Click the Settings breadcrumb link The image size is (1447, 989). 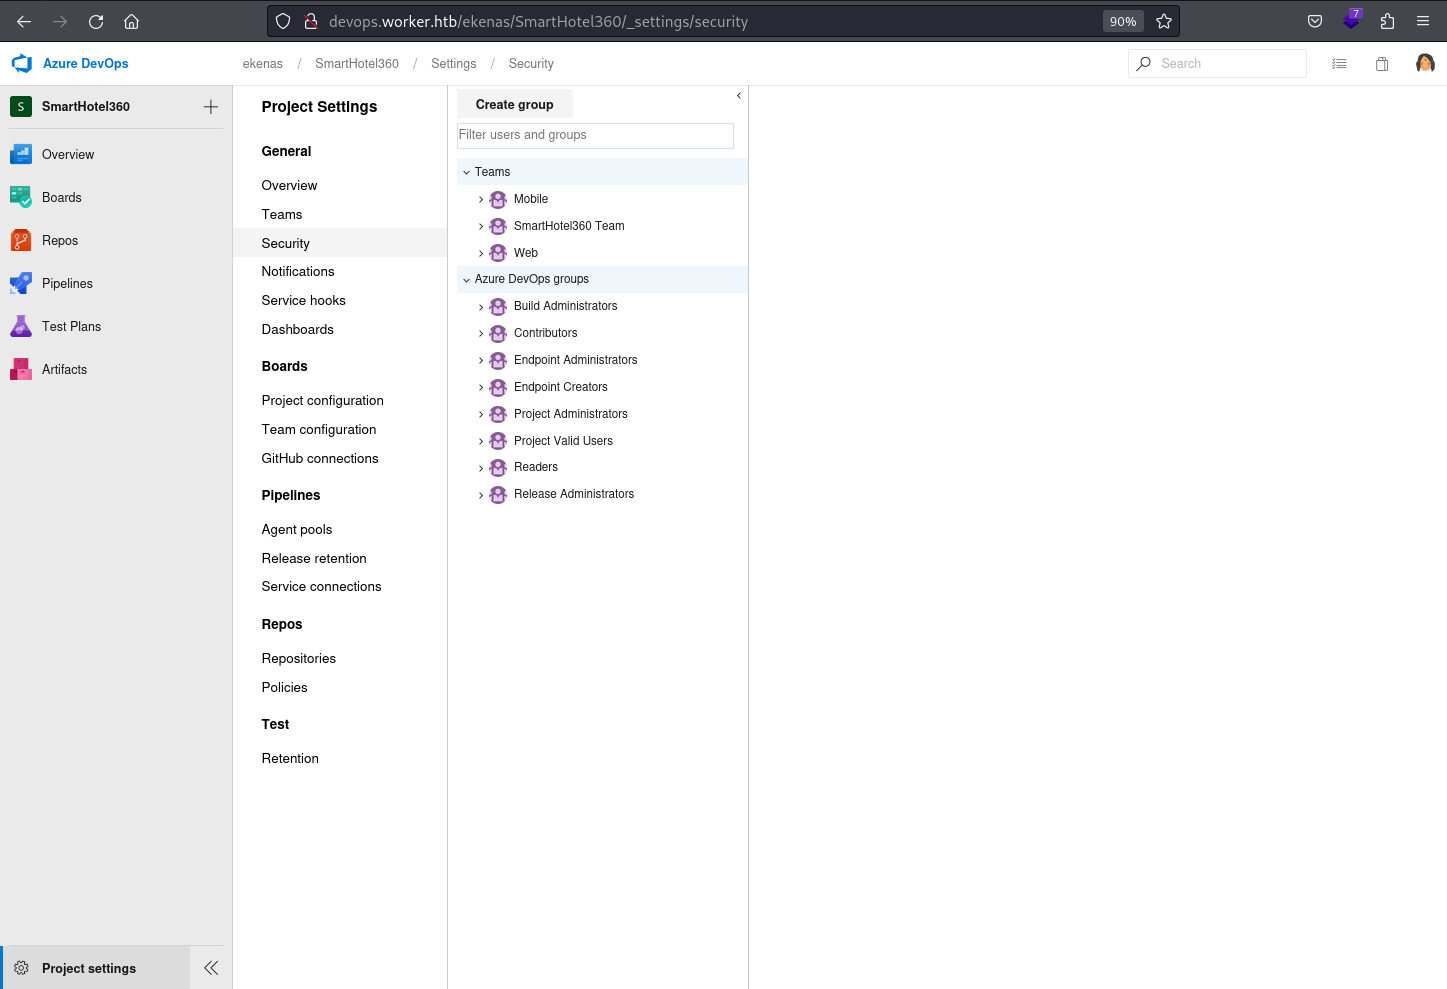click(454, 63)
